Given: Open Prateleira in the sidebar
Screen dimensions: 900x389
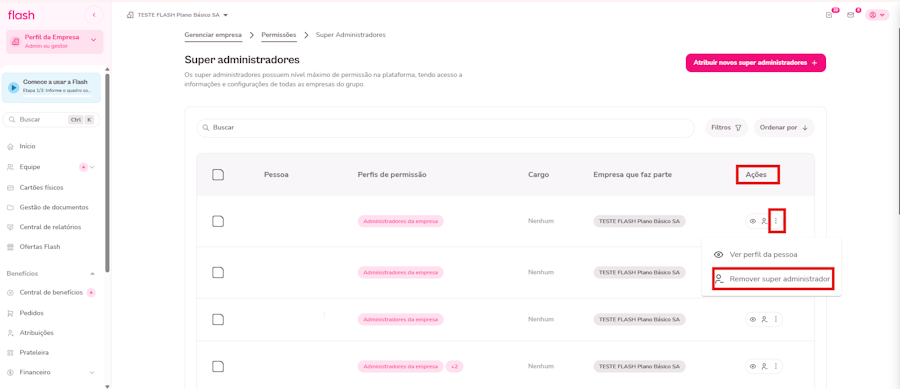Looking at the screenshot, I should (x=34, y=352).
